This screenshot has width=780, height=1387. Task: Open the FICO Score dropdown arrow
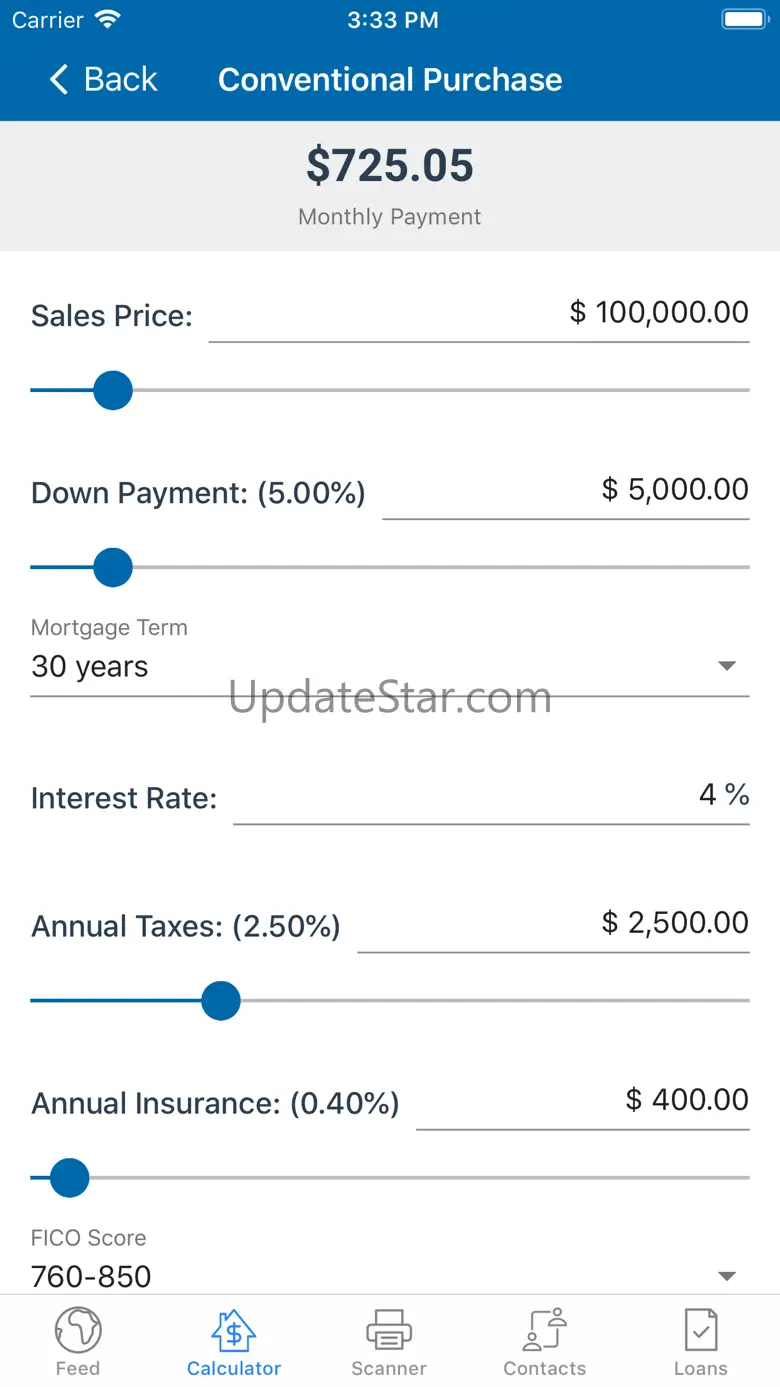click(727, 1276)
